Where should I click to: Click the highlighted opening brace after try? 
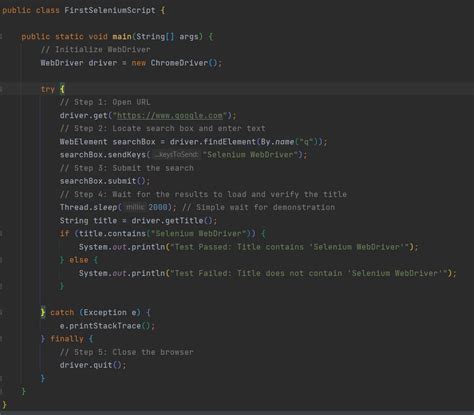coord(62,89)
